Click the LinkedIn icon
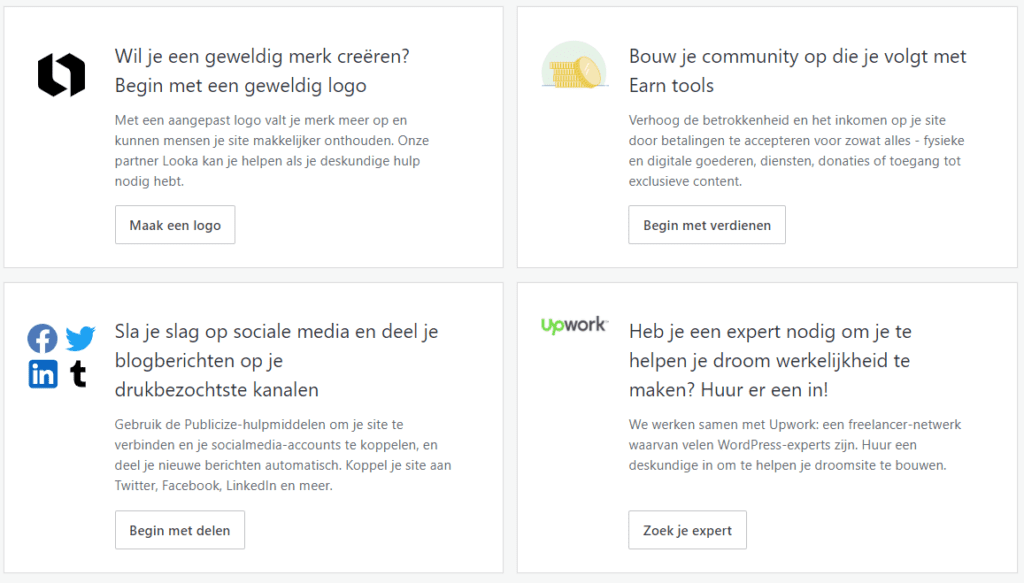This screenshot has width=1024, height=583. click(x=43, y=374)
